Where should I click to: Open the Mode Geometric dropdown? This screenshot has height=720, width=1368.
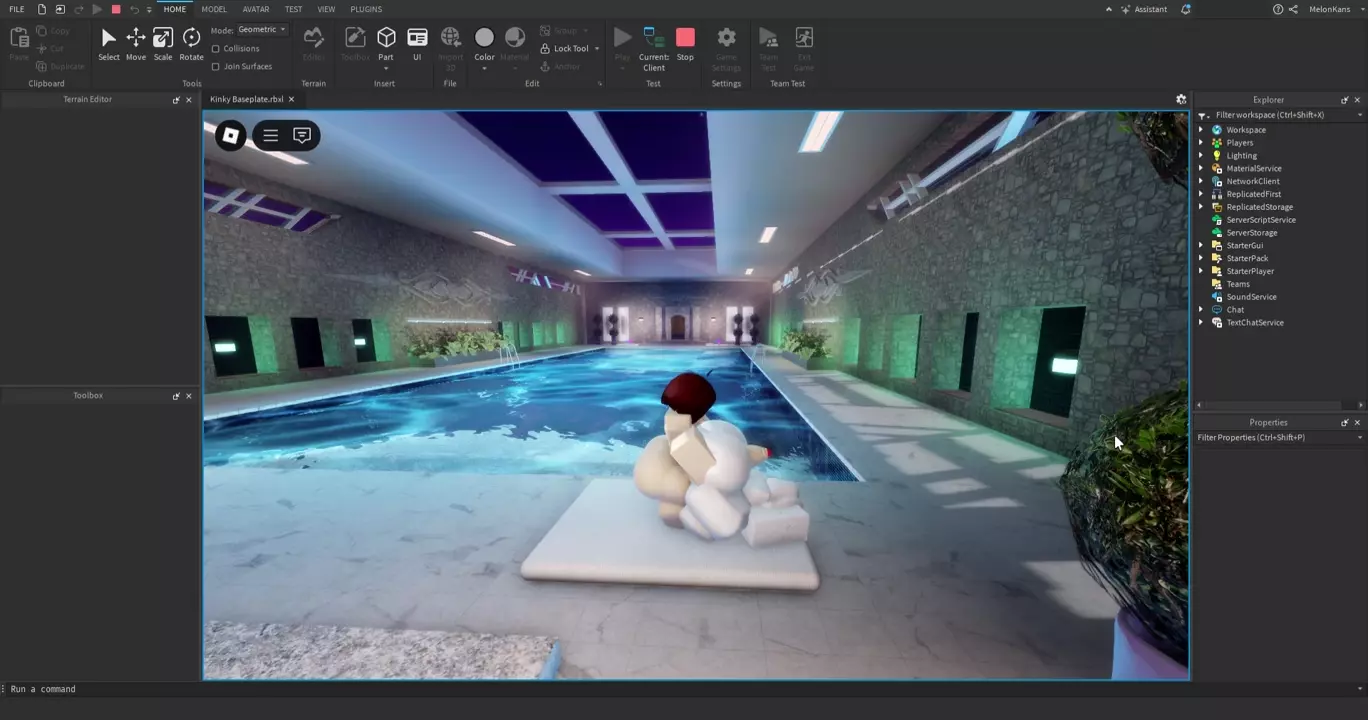tap(262, 30)
